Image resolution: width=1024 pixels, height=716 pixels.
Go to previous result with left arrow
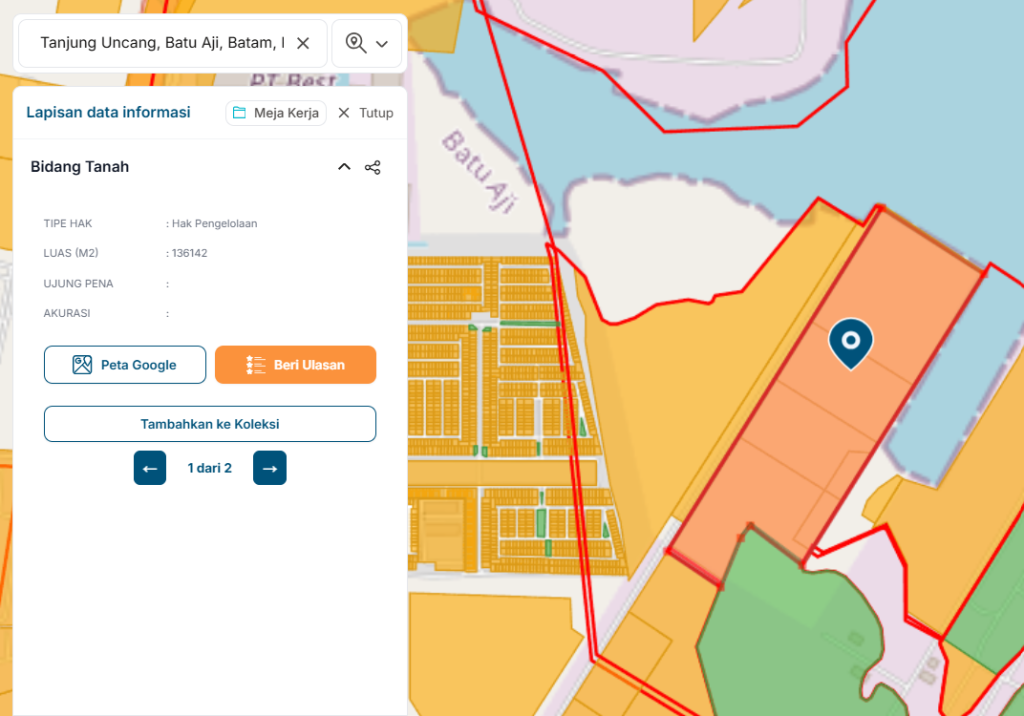150,468
